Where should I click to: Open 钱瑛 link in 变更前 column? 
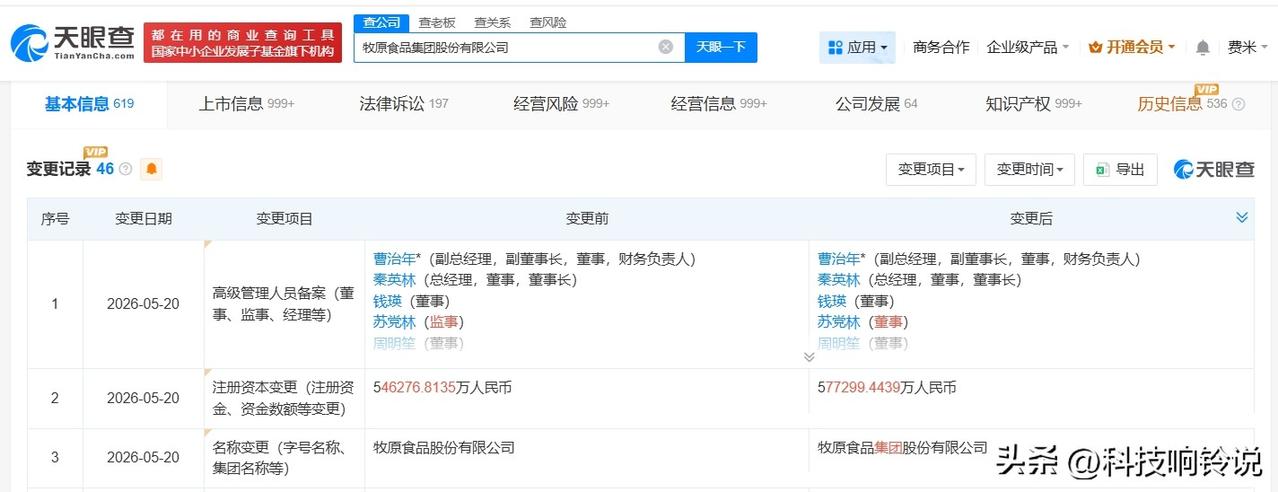[x=387, y=301]
